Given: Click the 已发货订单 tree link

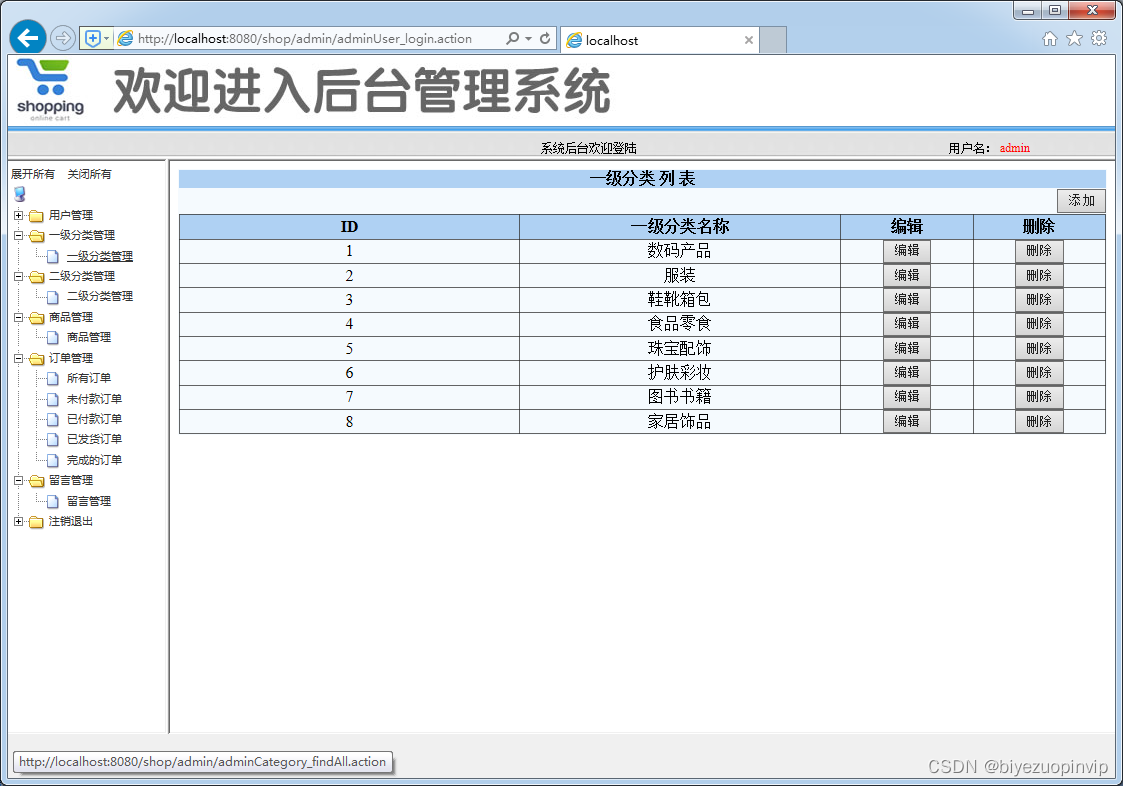Looking at the screenshot, I should click(x=94, y=439).
